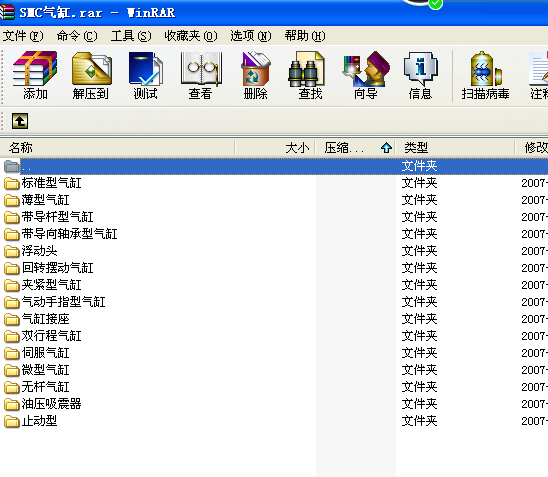Sort by 大小 column header
Image resolution: width=548 pixels, height=477 pixels.
click(x=275, y=147)
